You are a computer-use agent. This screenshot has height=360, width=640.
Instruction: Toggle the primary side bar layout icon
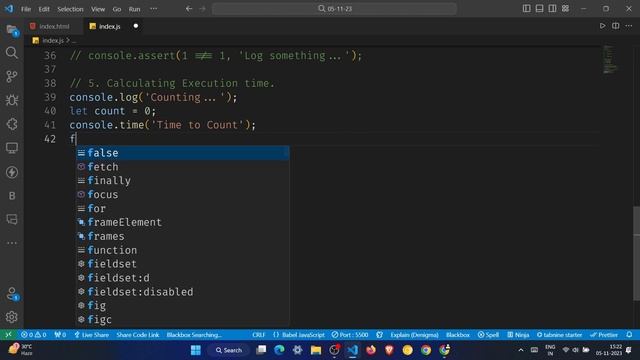[x=527, y=9]
